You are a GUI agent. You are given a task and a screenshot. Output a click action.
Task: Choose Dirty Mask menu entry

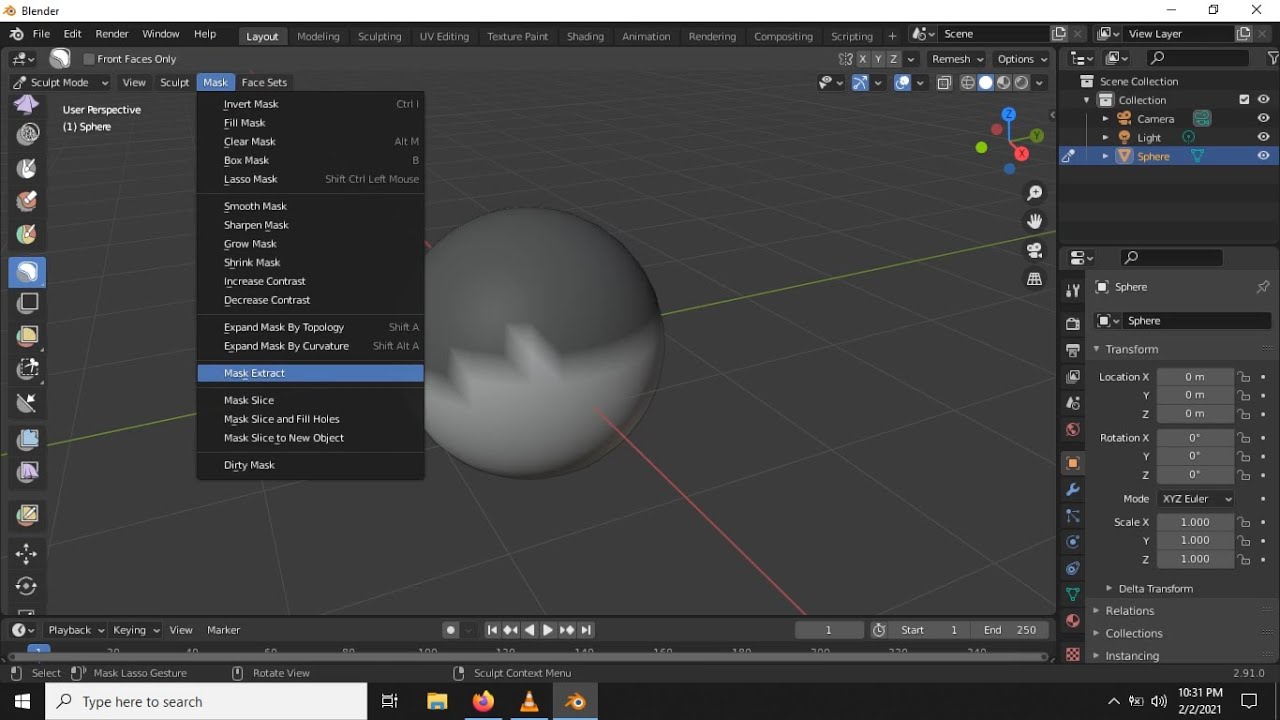310,465
